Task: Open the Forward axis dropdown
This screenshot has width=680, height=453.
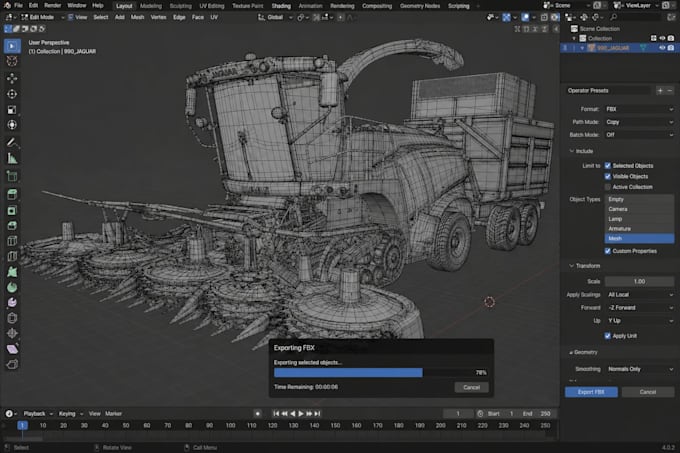Action: (639, 307)
